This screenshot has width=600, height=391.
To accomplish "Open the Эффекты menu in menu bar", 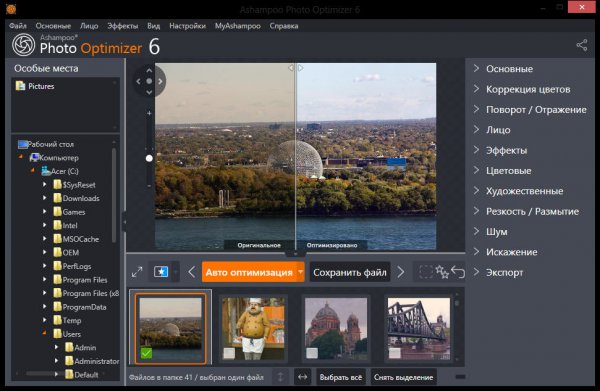I will tap(122, 26).
